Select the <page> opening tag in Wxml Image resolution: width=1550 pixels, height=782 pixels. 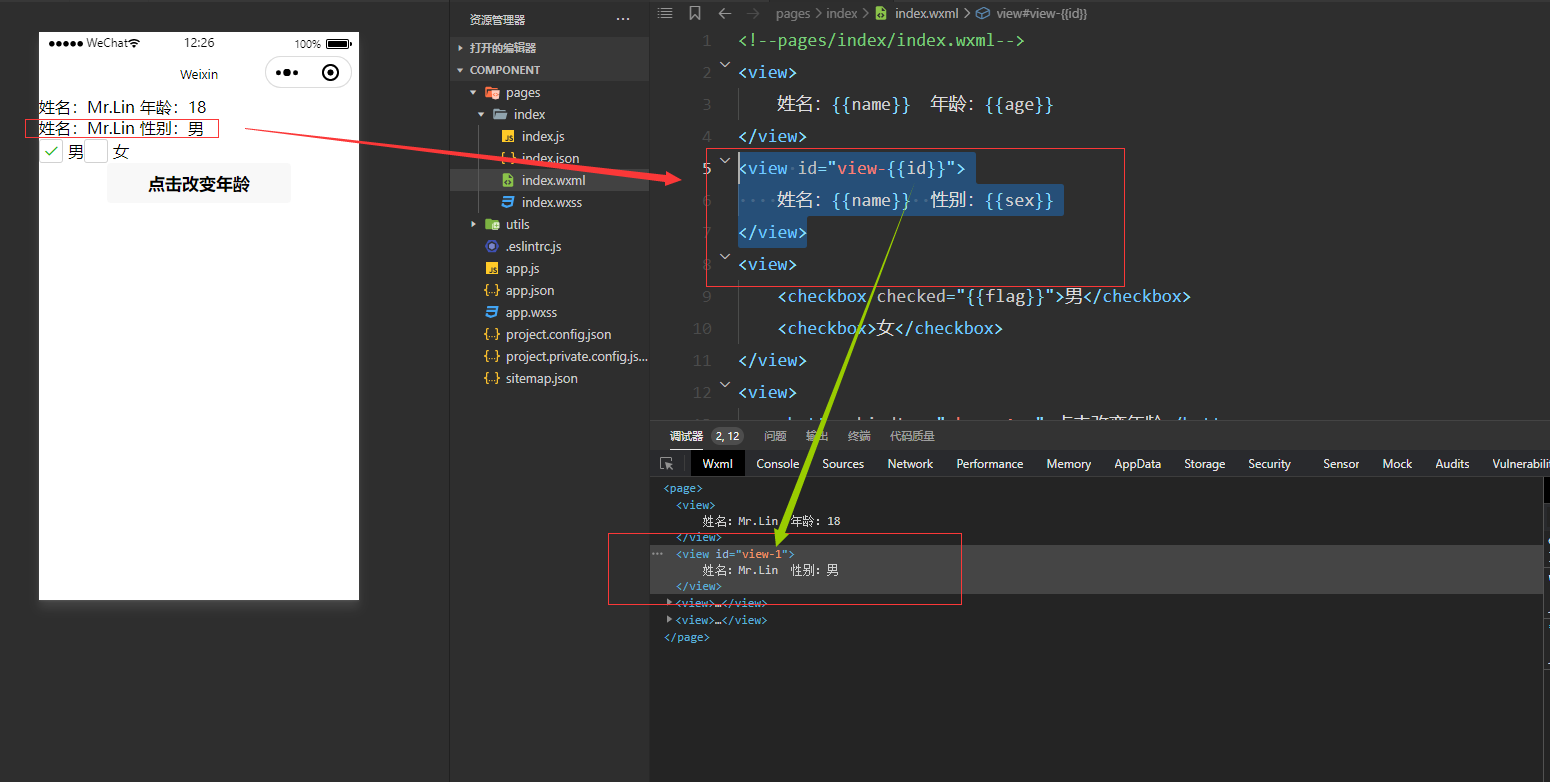683,488
